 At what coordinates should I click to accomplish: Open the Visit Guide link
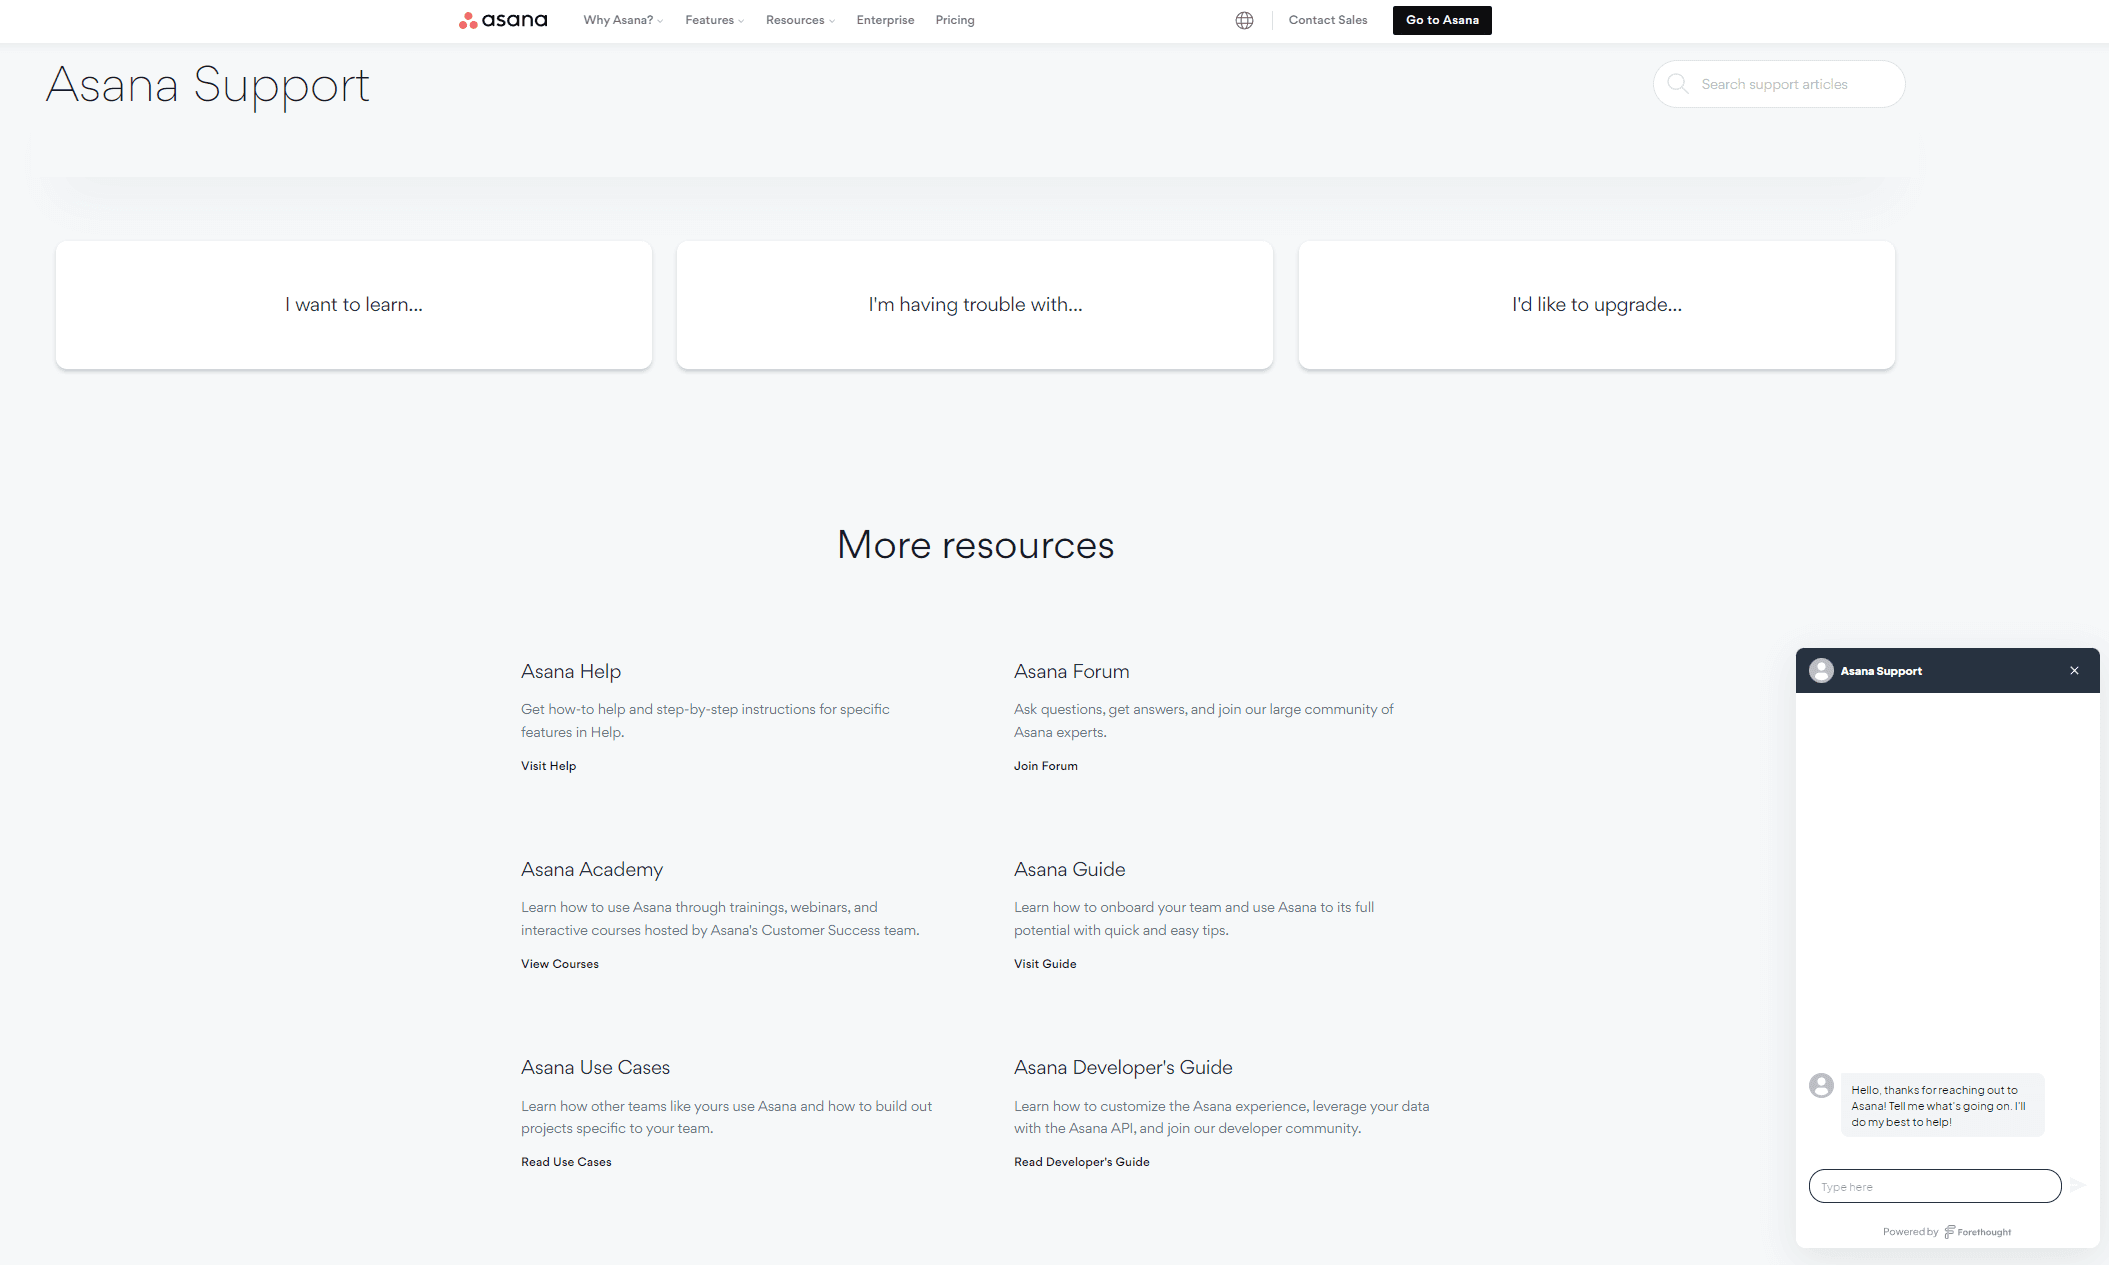click(x=1045, y=964)
